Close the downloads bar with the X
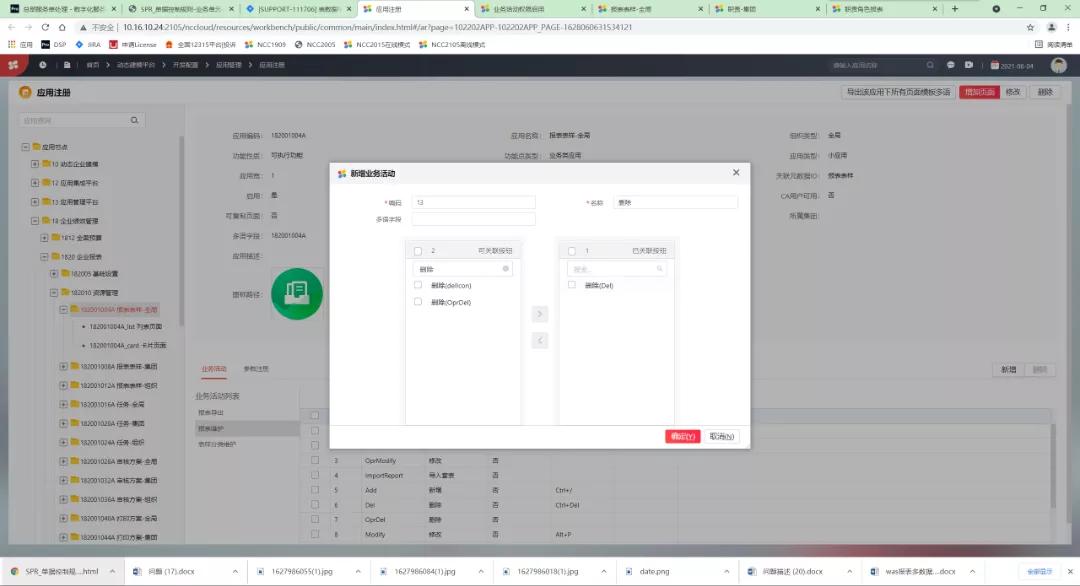1080x586 pixels. click(x=1070, y=572)
